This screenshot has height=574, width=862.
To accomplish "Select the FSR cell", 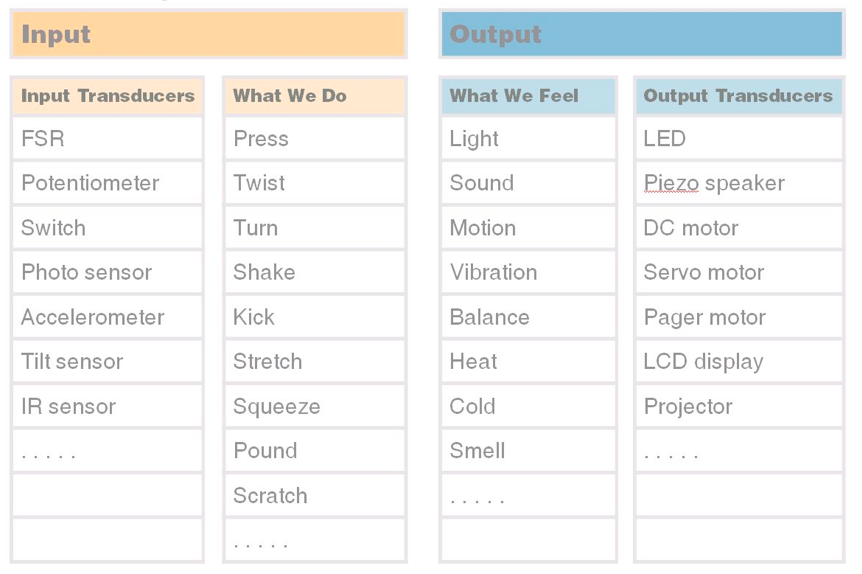I will pos(107,139).
